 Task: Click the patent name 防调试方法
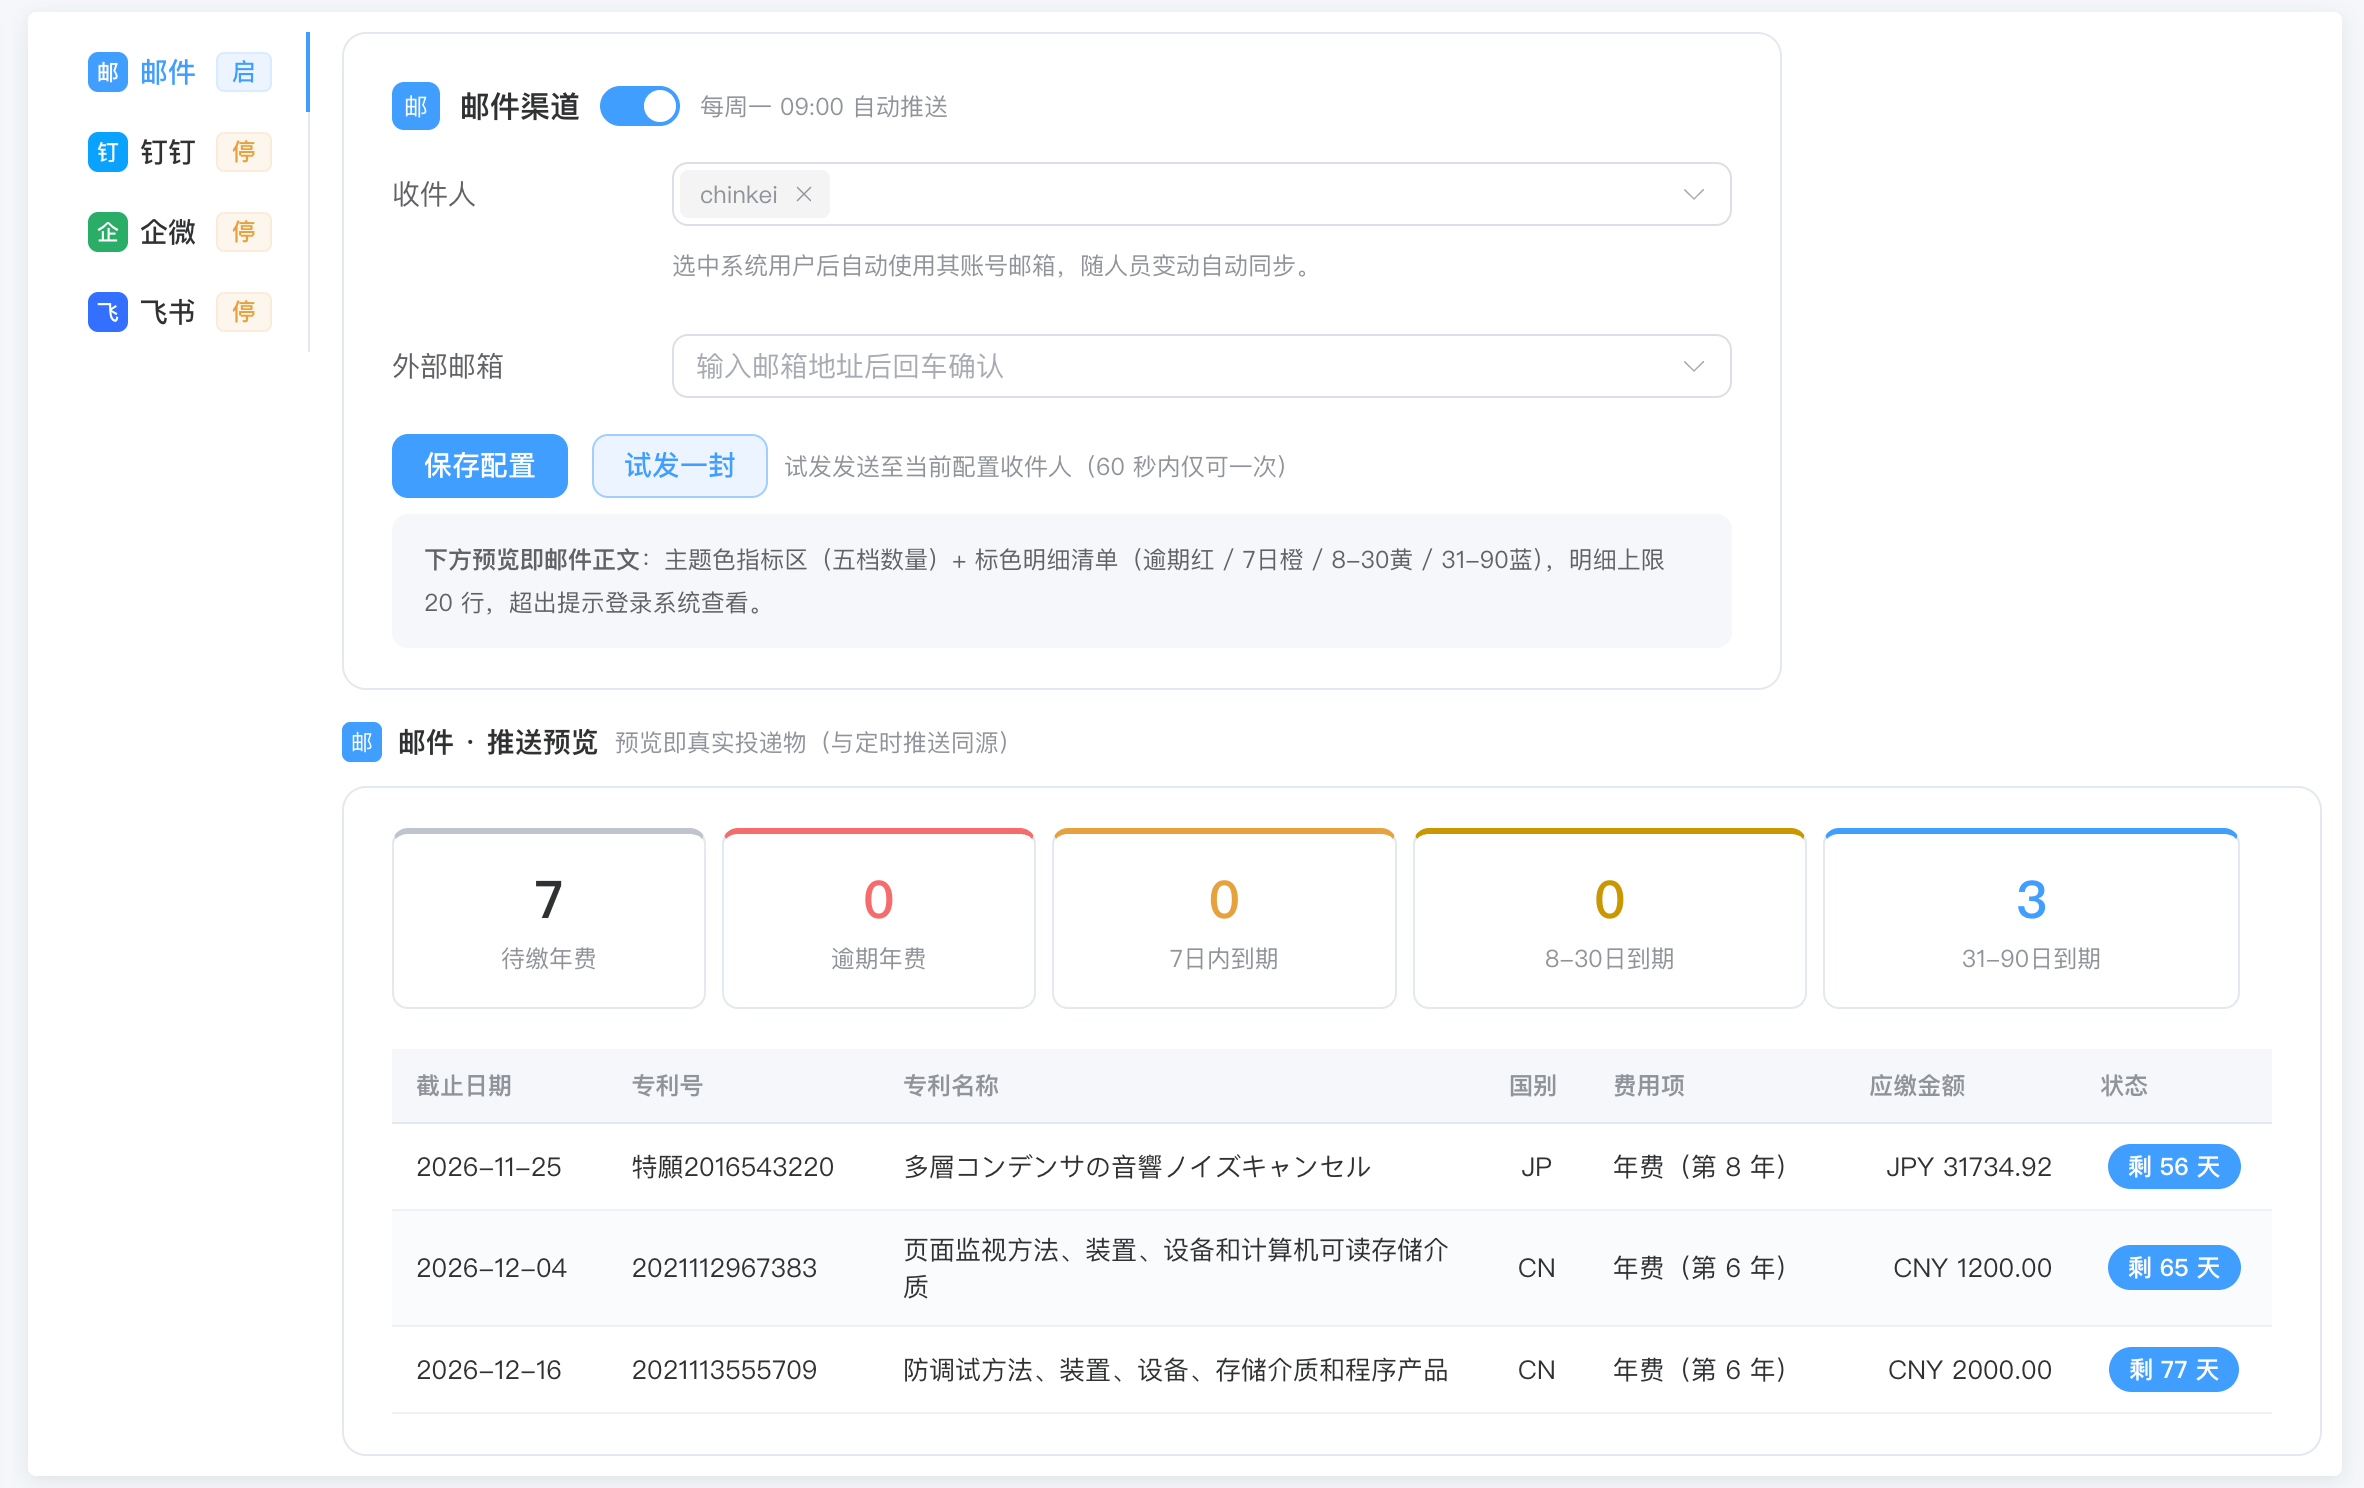(x=1176, y=1370)
